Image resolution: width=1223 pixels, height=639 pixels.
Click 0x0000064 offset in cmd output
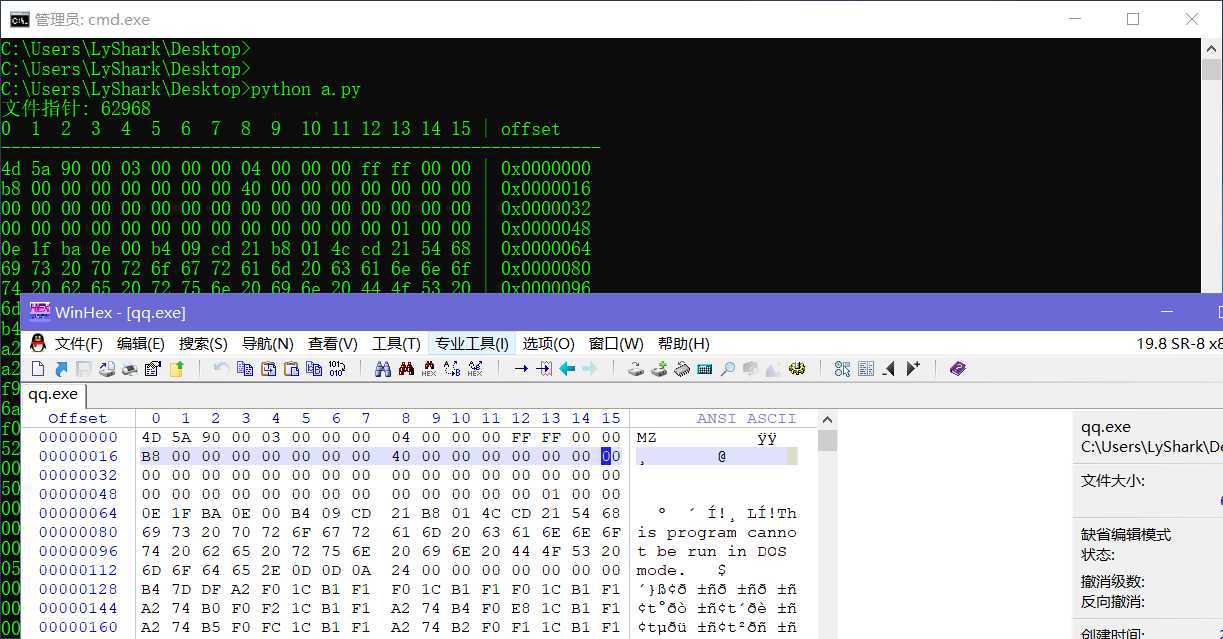coord(546,248)
